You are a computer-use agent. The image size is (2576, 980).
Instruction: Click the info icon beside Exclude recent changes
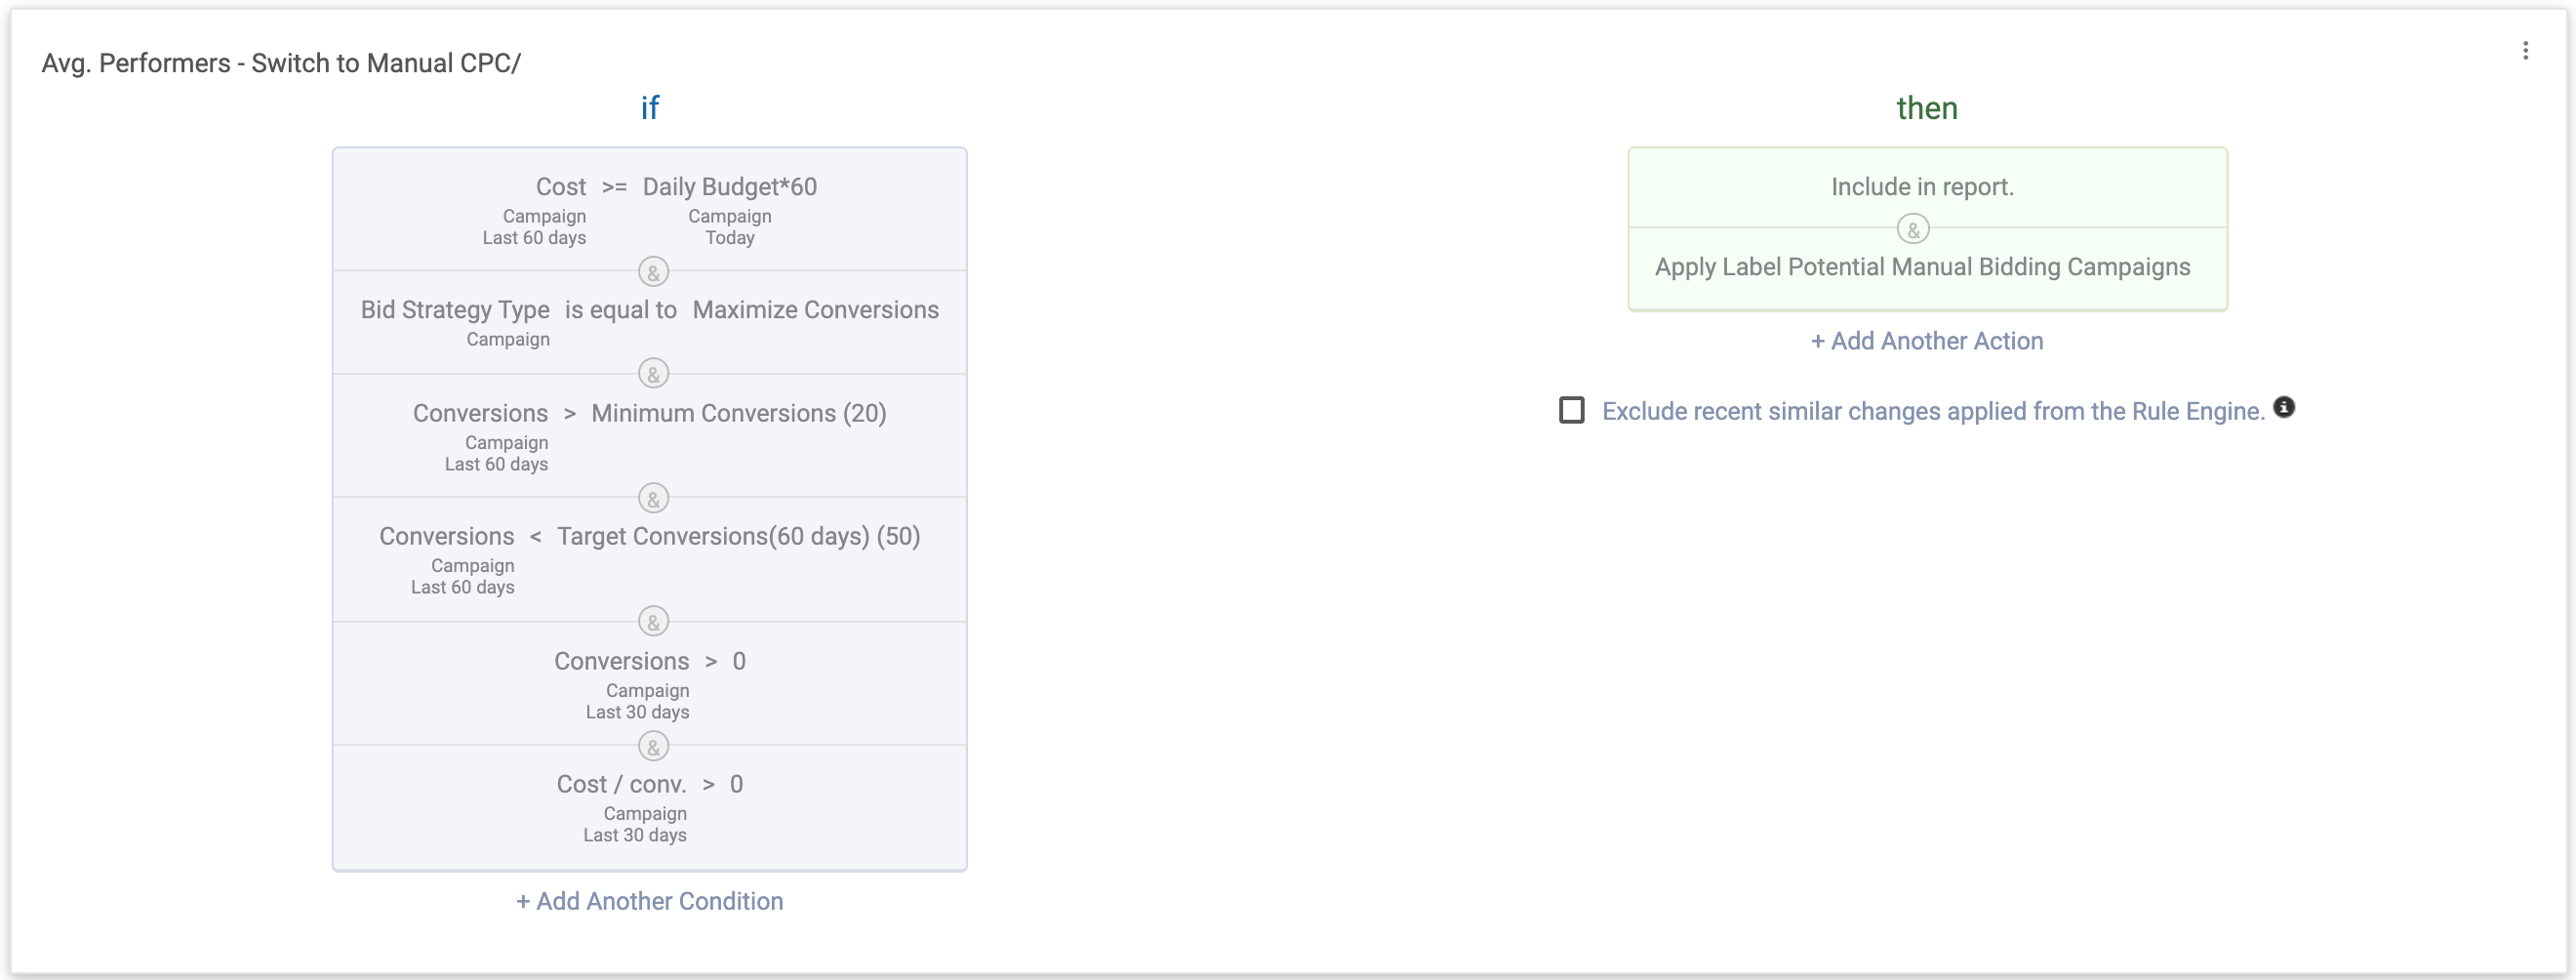(2284, 407)
